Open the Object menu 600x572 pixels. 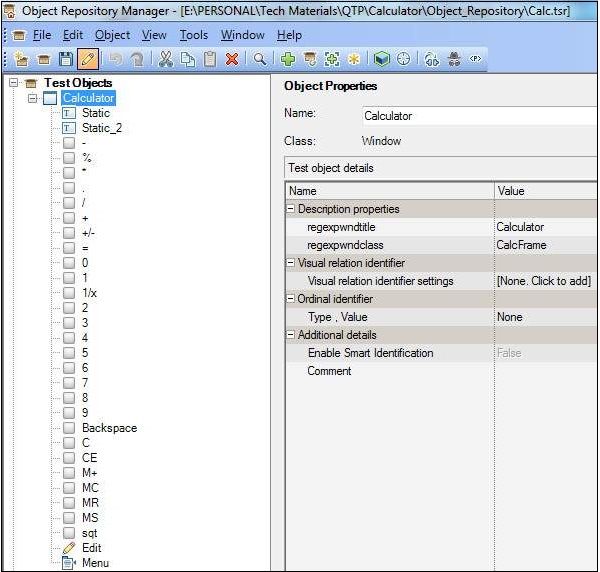tap(112, 35)
